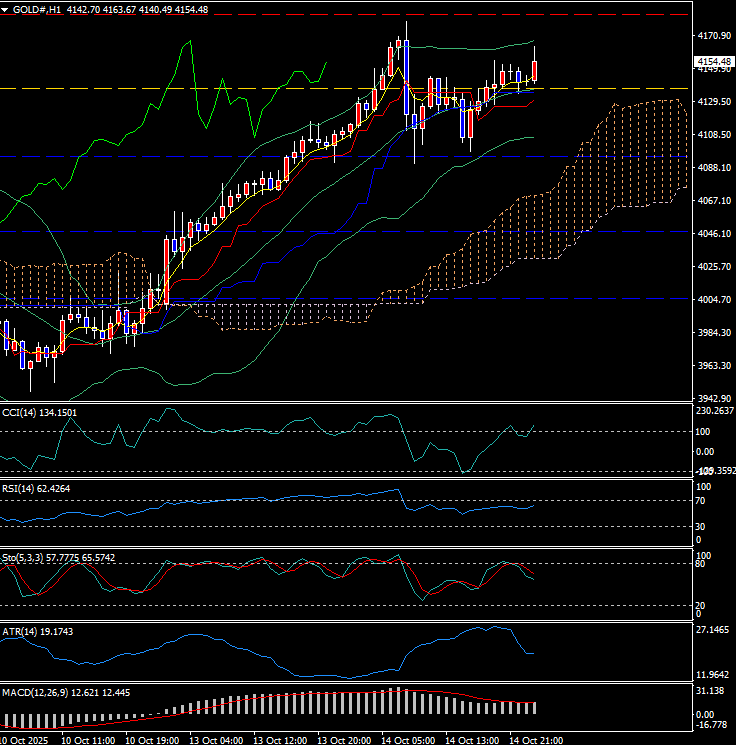Click the 27.1465 ATR scale value
736x745 pixels.
tap(714, 632)
